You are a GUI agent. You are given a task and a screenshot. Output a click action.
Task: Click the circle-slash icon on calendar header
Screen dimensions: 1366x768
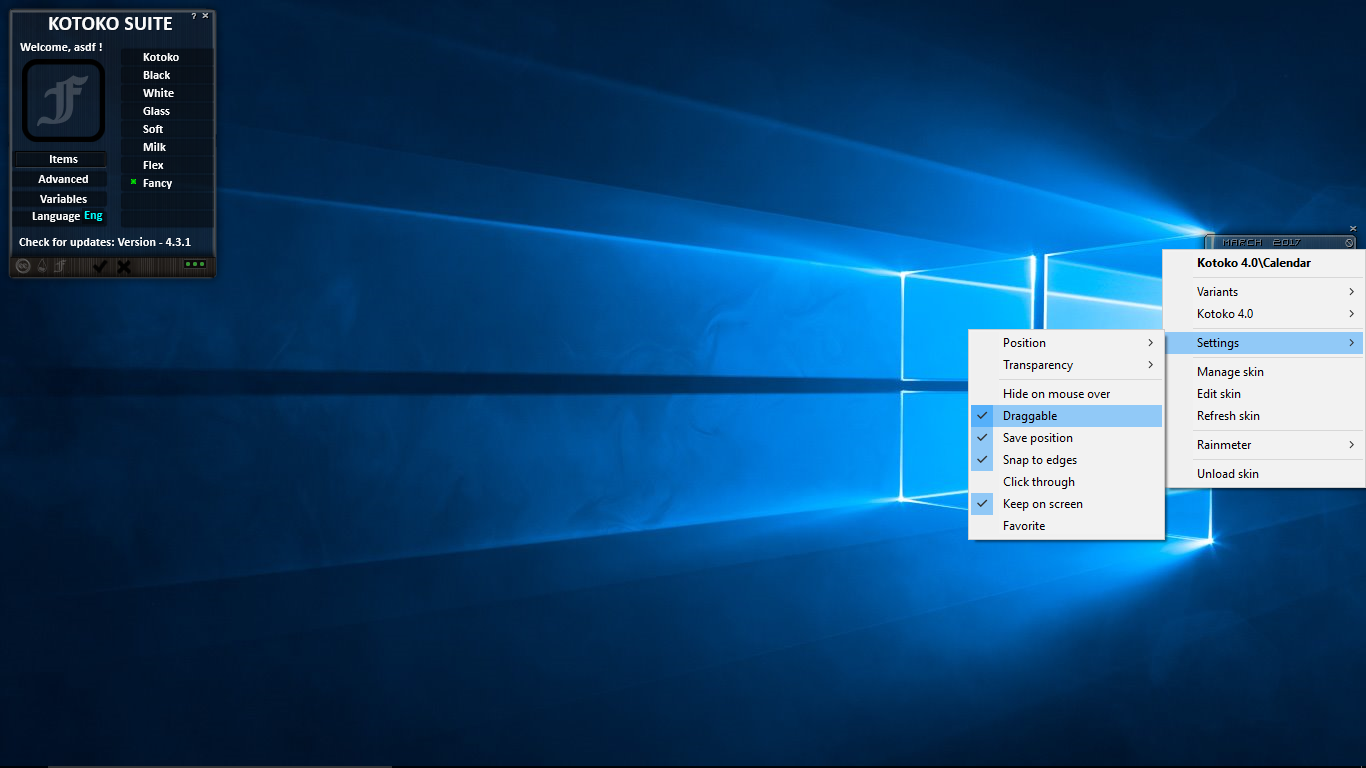pyautogui.click(x=1349, y=243)
